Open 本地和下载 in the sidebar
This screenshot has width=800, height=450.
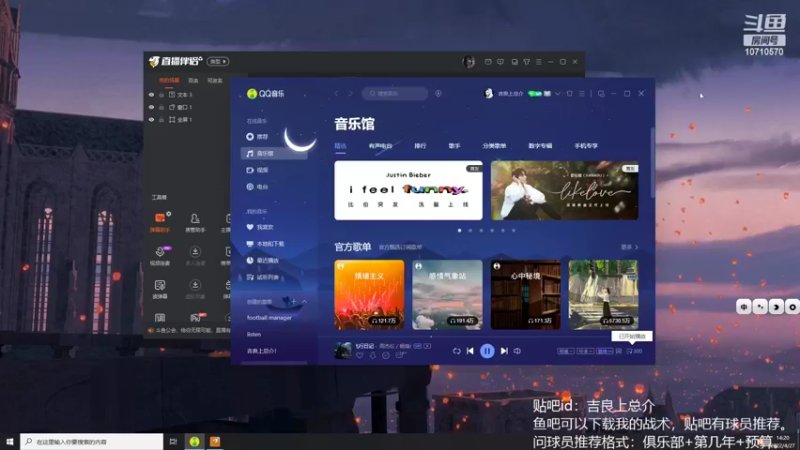274,244
